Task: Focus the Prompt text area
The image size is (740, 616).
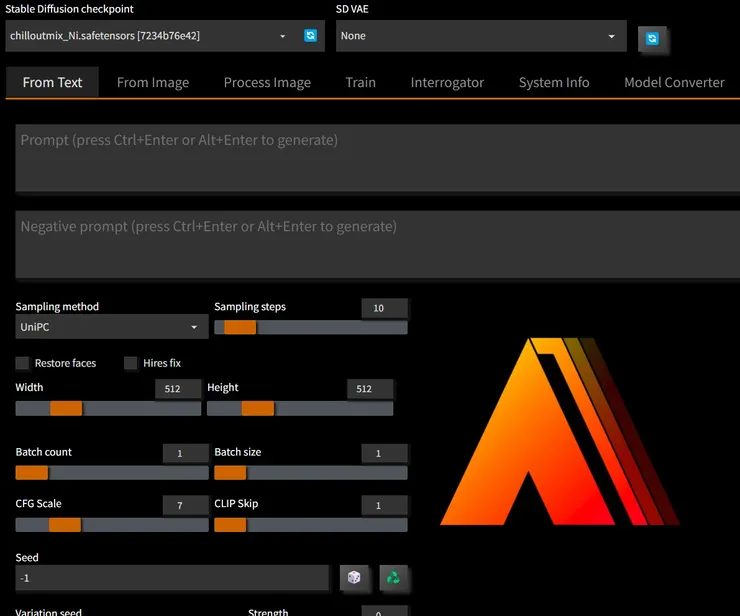Action: click(x=378, y=158)
